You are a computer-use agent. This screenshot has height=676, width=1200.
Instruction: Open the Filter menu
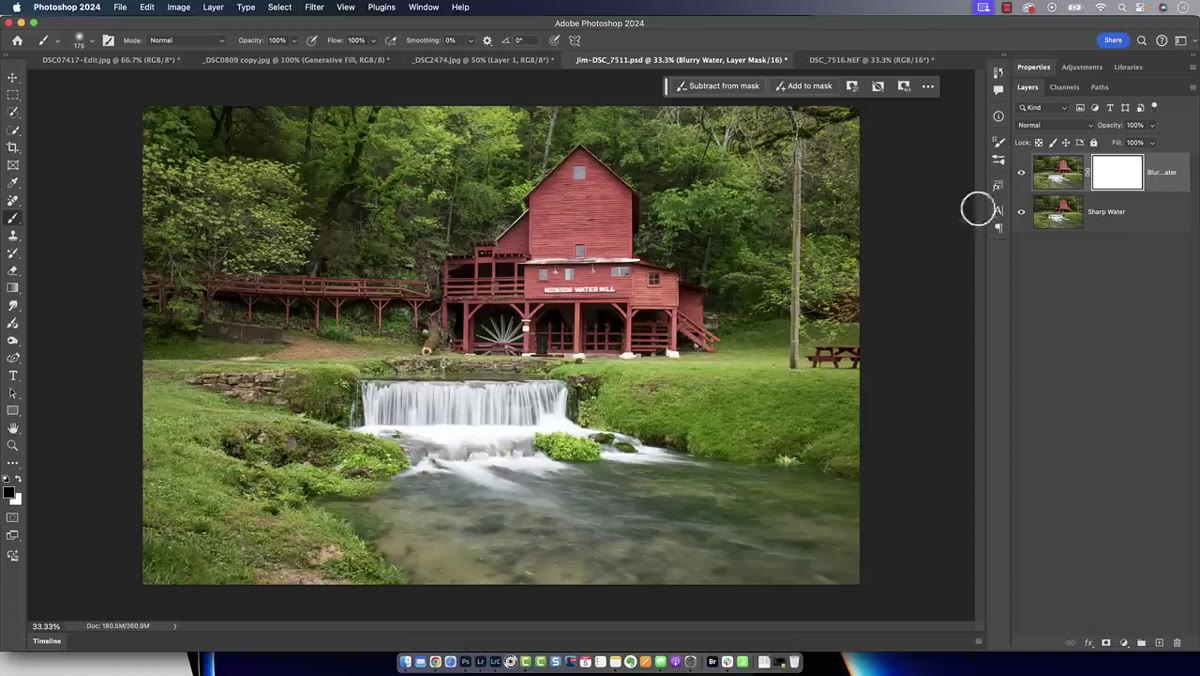pos(314,7)
